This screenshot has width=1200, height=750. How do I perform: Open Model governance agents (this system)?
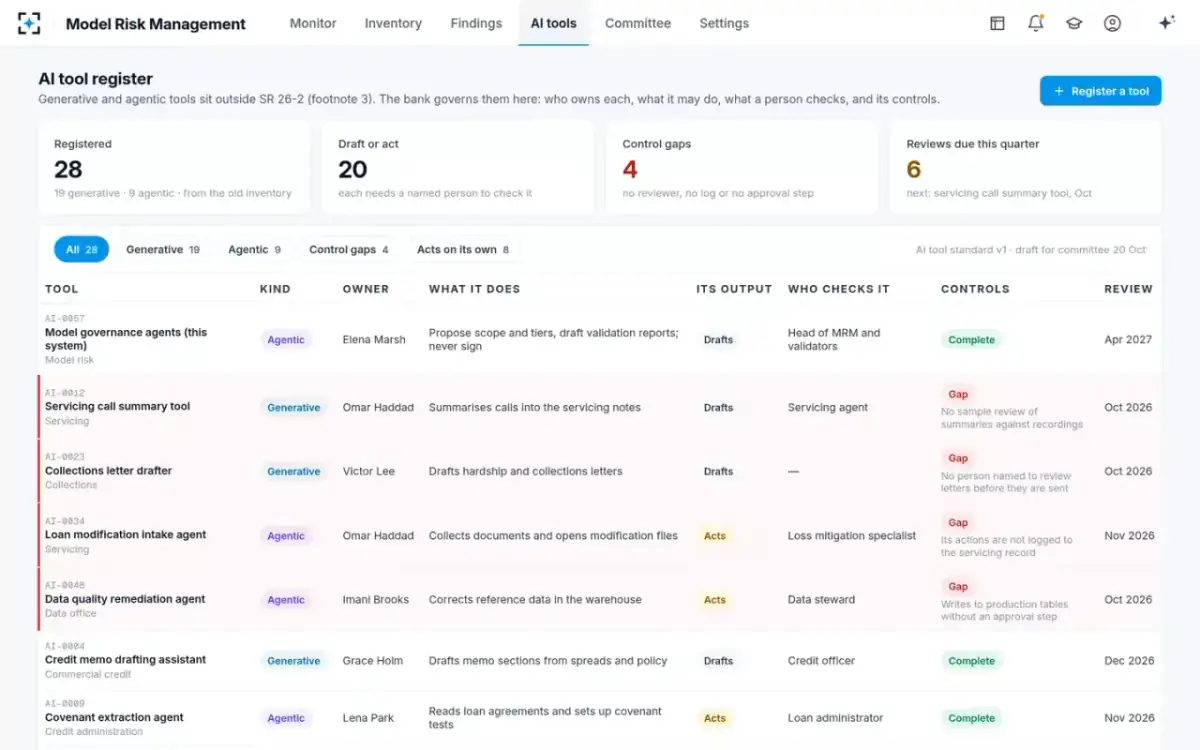coord(126,339)
